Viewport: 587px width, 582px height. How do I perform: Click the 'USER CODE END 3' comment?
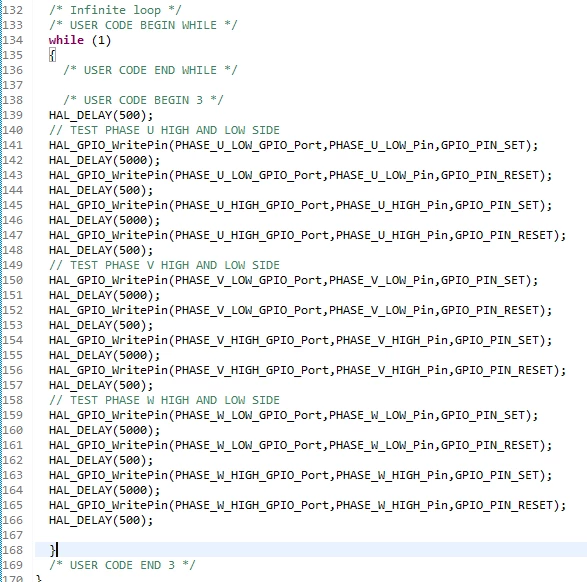click(122, 565)
